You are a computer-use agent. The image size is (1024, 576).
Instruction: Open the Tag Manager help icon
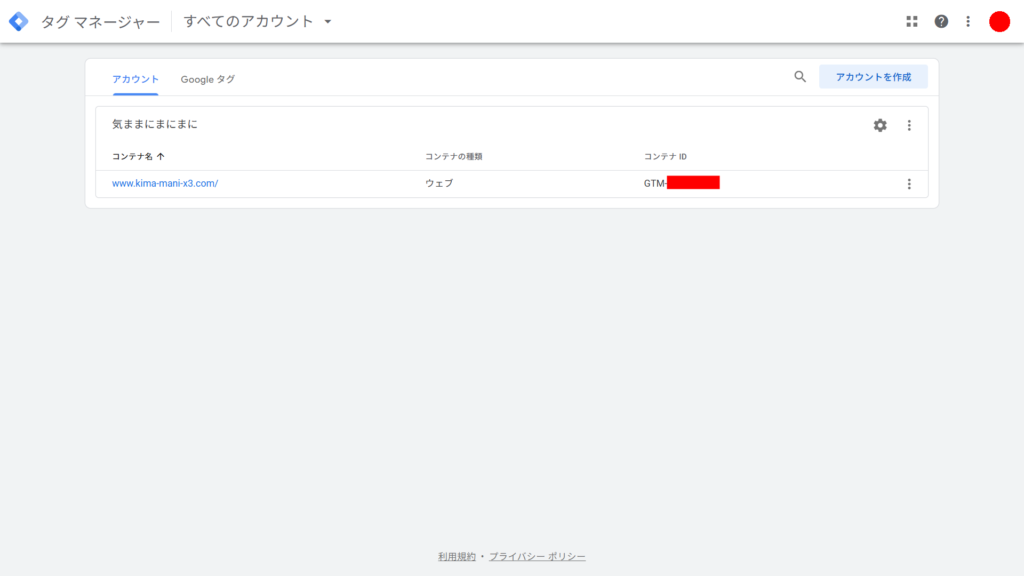[x=941, y=20]
